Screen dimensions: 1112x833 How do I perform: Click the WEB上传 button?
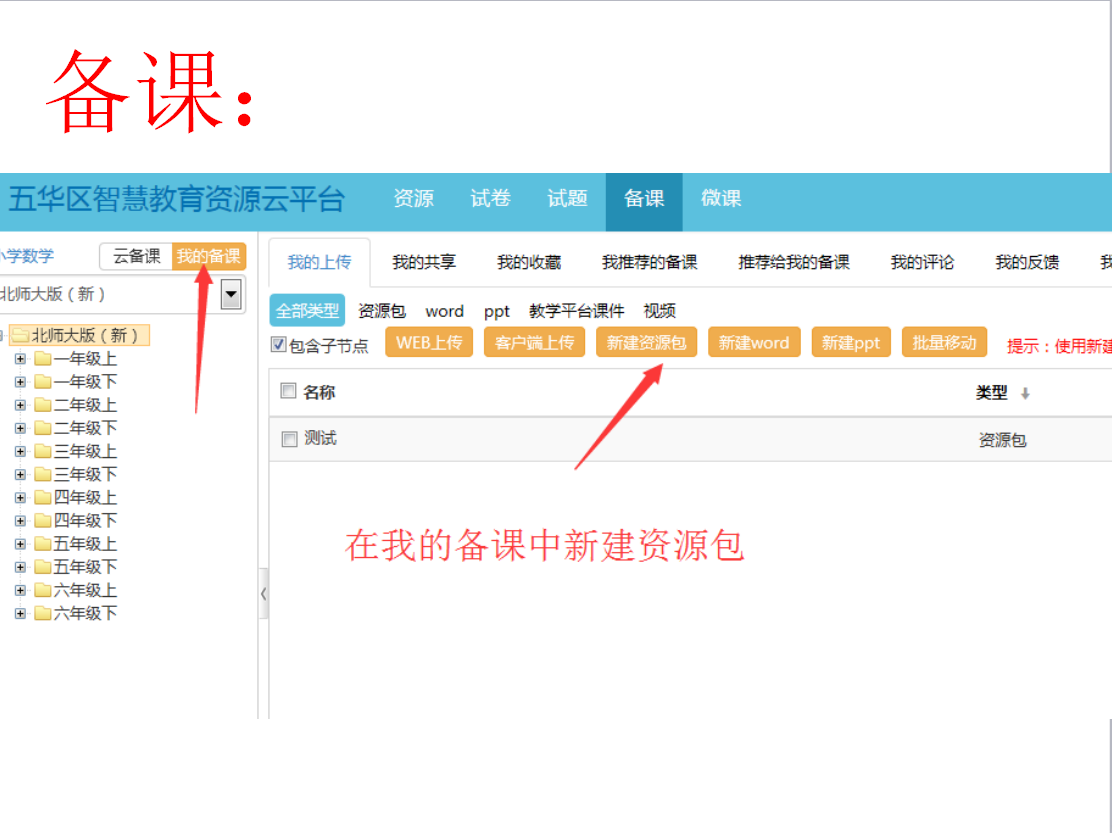click(429, 342)
